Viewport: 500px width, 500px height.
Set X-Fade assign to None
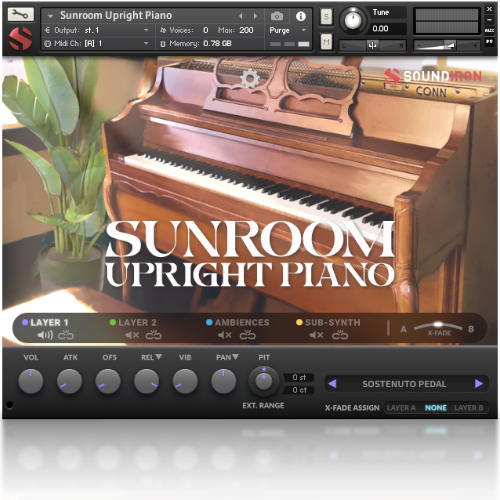(436, 408)
